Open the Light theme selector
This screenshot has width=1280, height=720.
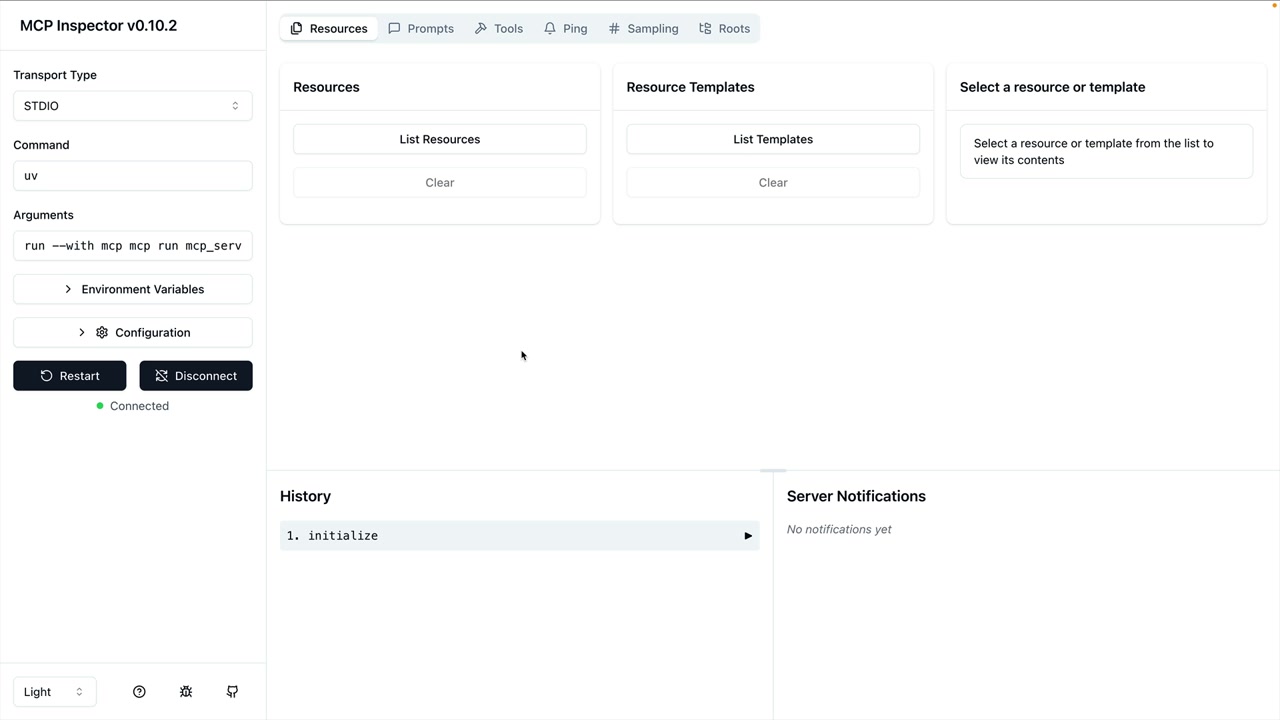[54, 692]
